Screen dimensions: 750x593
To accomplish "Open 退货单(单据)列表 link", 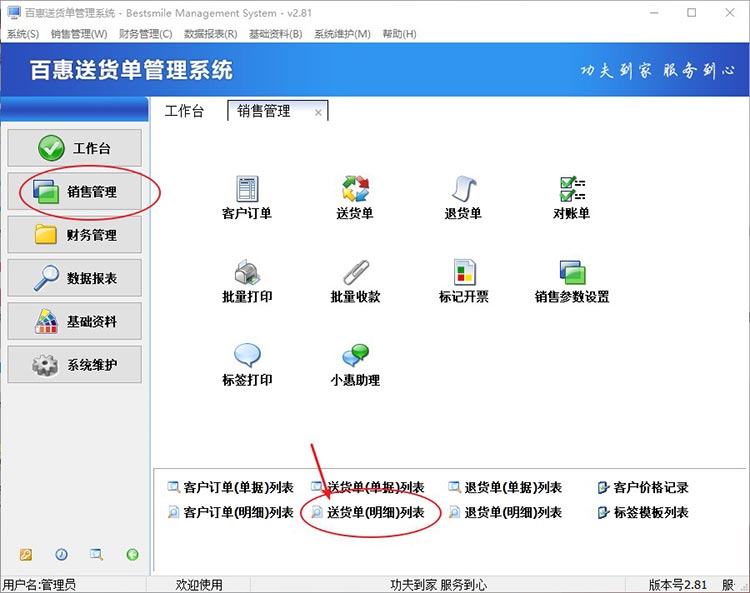I will [505, 487].
